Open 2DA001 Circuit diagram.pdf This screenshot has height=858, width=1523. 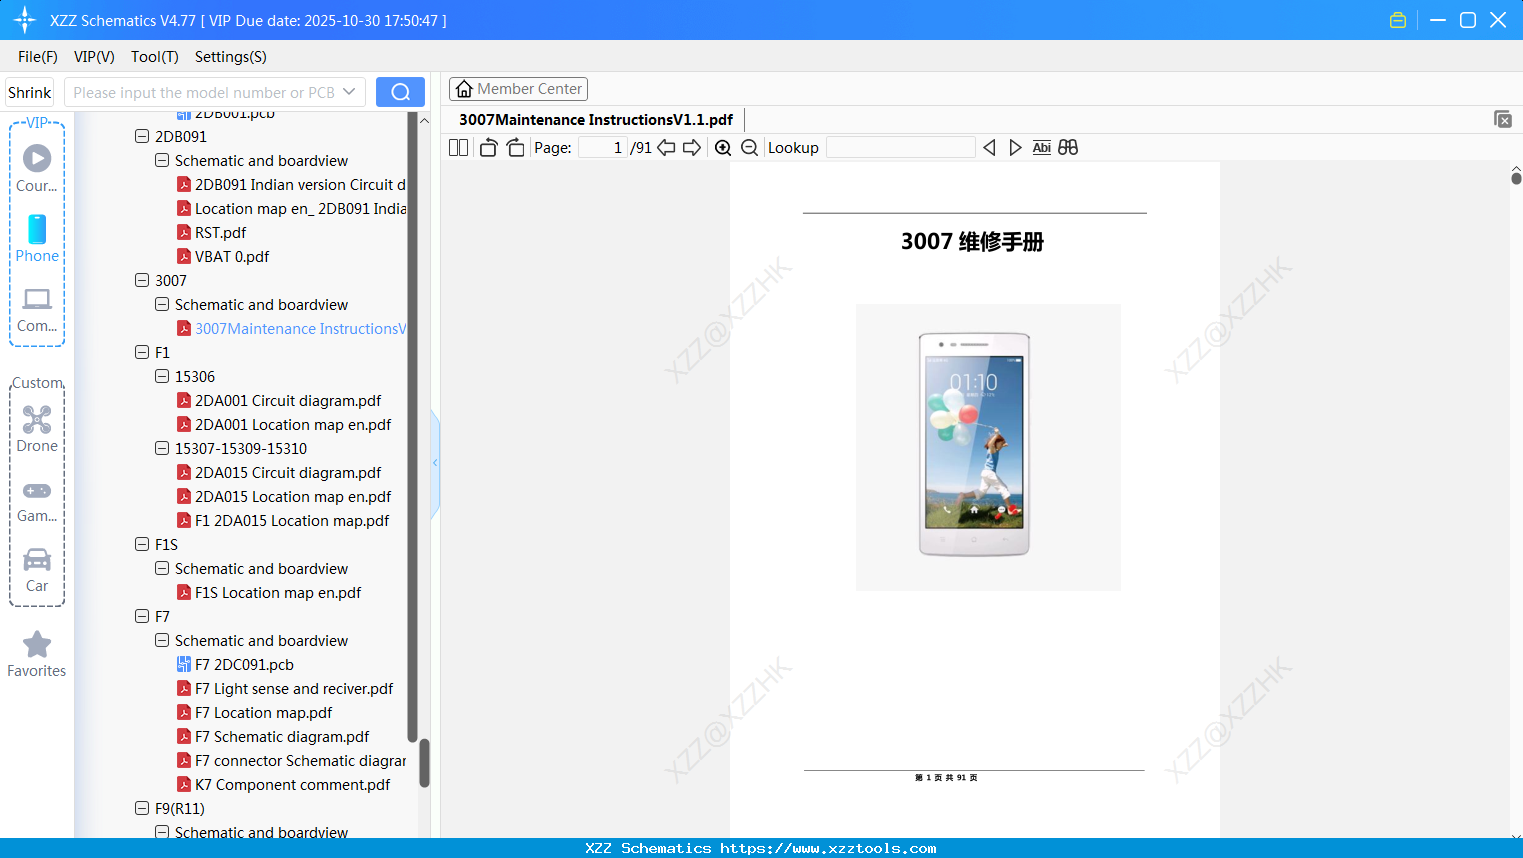288,400
